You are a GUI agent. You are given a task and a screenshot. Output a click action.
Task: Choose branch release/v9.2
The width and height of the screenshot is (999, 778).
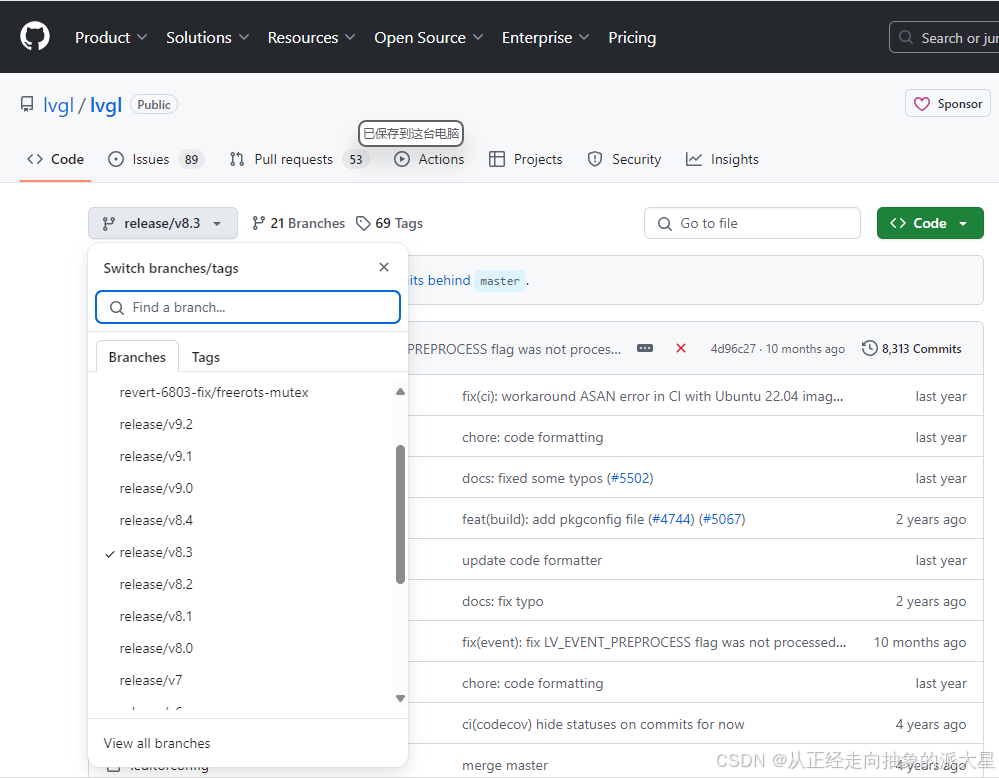click(x=156, y=424)
